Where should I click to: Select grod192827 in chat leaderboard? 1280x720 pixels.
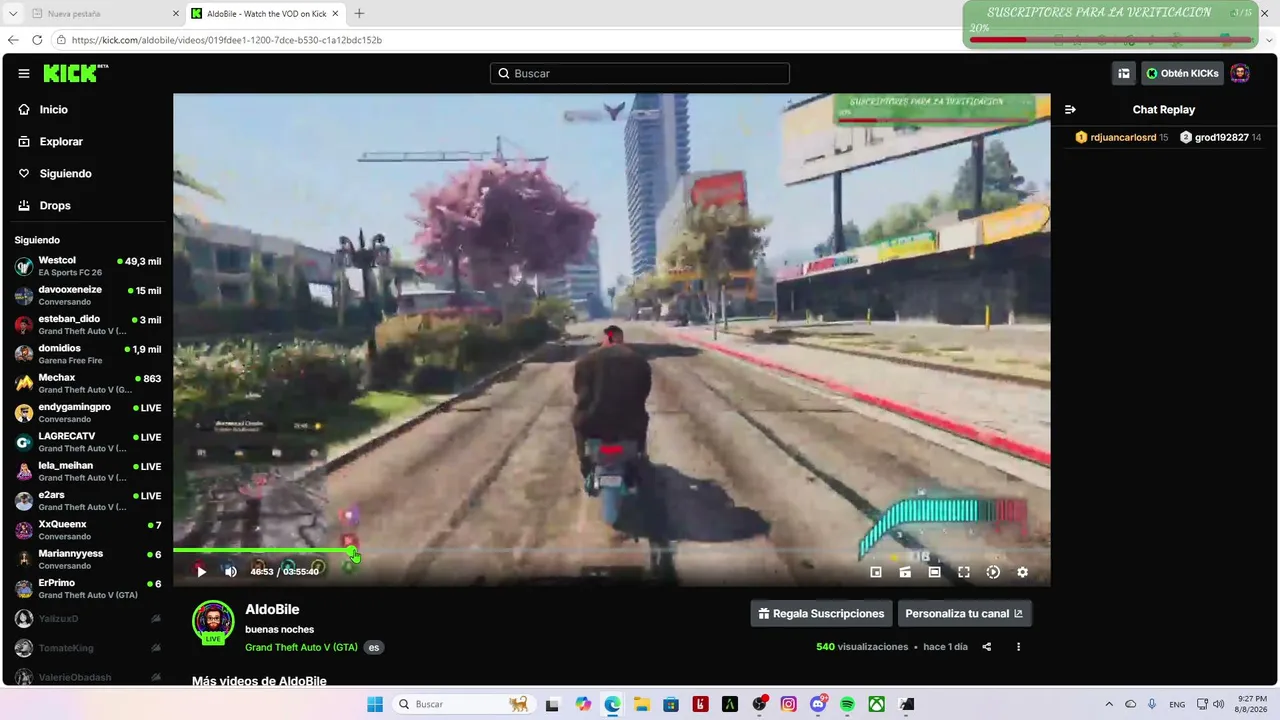tap(1220, 138)
